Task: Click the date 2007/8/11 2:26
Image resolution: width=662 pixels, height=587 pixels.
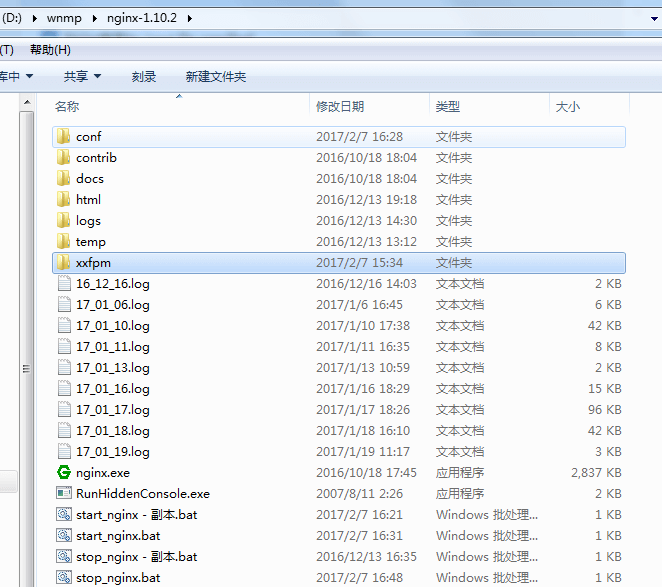Action: tap(359, 494)
